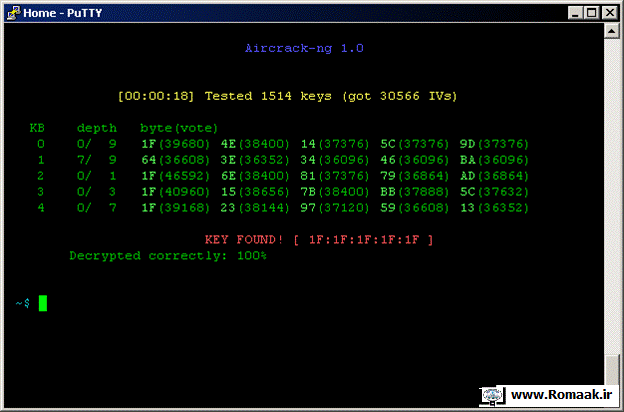Viewport: 624px width, 412px height.
Task: Click the "KB" column header
Action: click(37, 128)
